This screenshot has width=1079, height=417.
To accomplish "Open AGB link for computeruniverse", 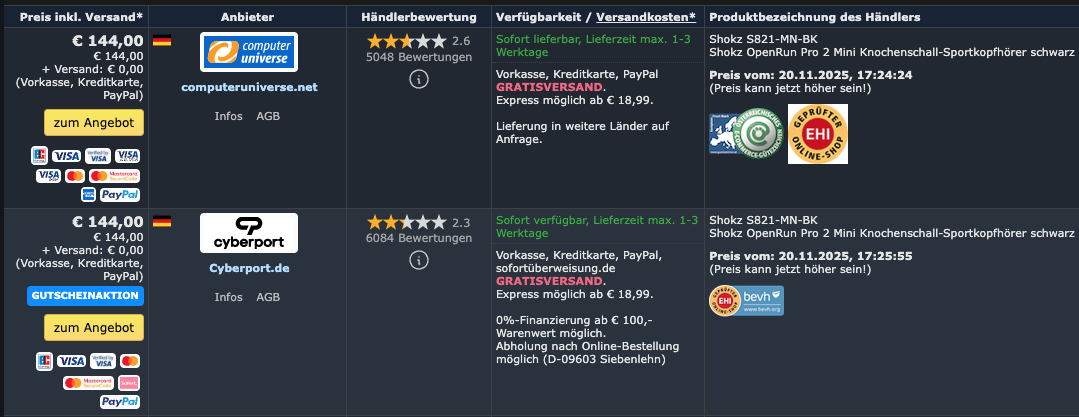I will (268, 116).
